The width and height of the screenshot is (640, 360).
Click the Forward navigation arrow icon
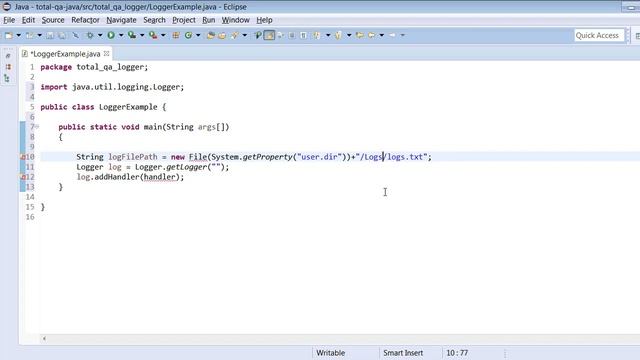392,36
